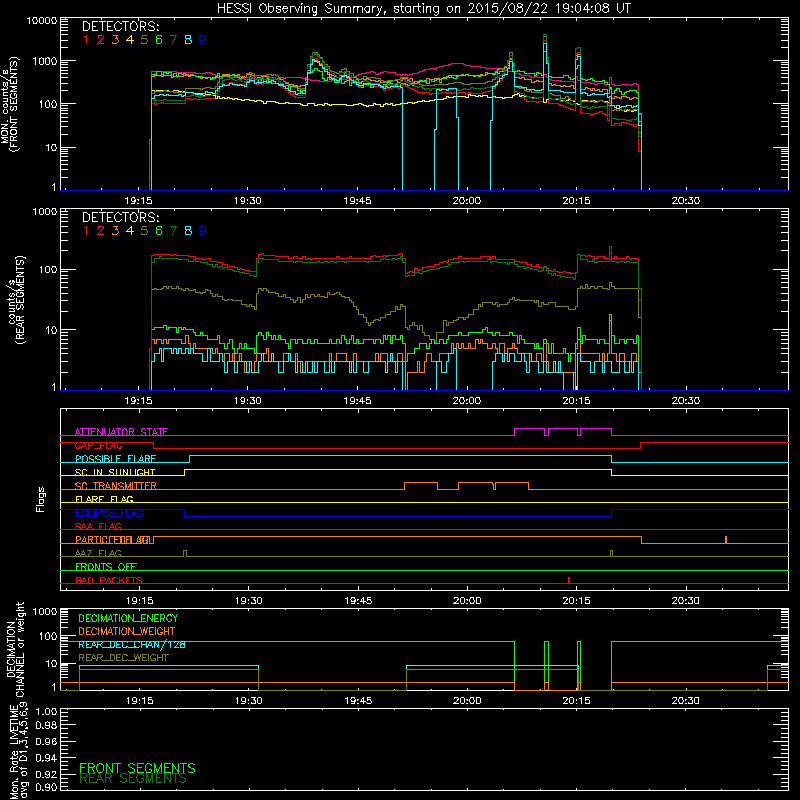
Task: Click the red BAD_PACKETS spike marker
Action: pos(569,581)
